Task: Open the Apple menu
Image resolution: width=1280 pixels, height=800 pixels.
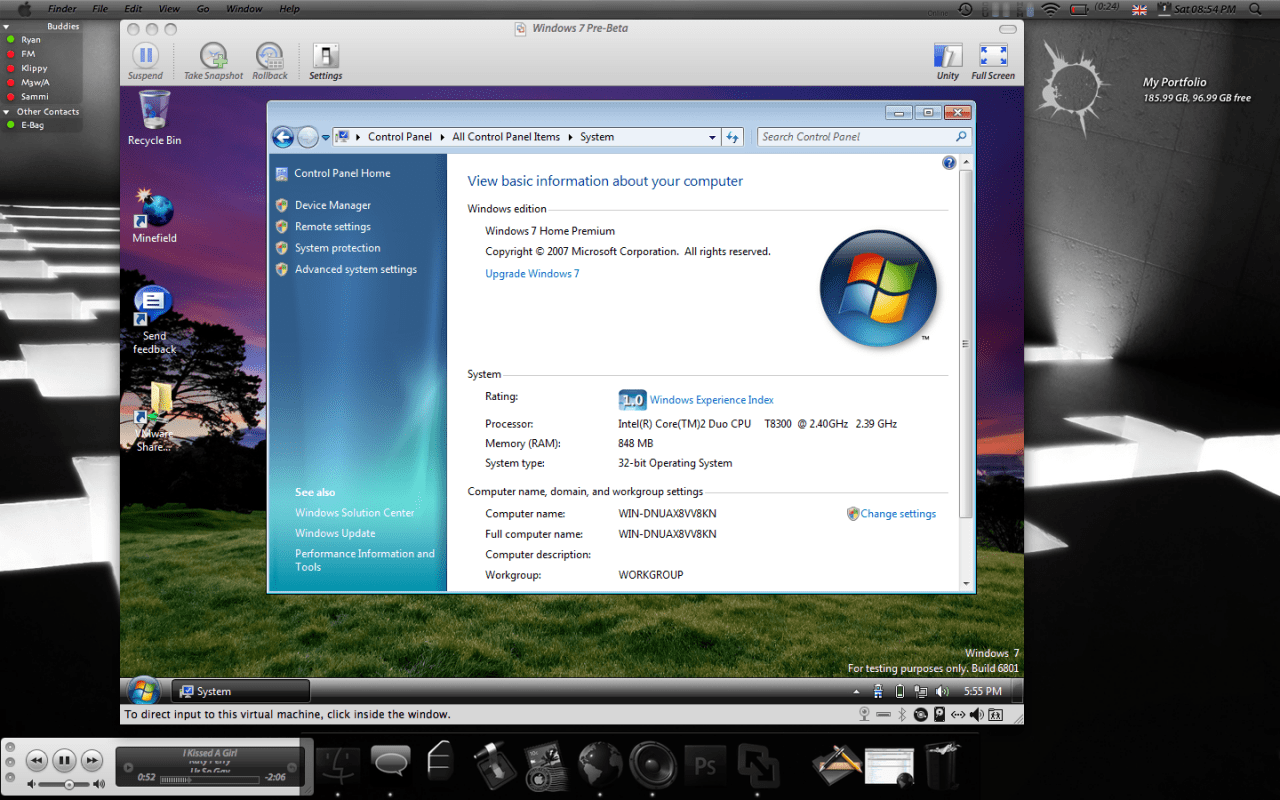Action: point(25,9)
